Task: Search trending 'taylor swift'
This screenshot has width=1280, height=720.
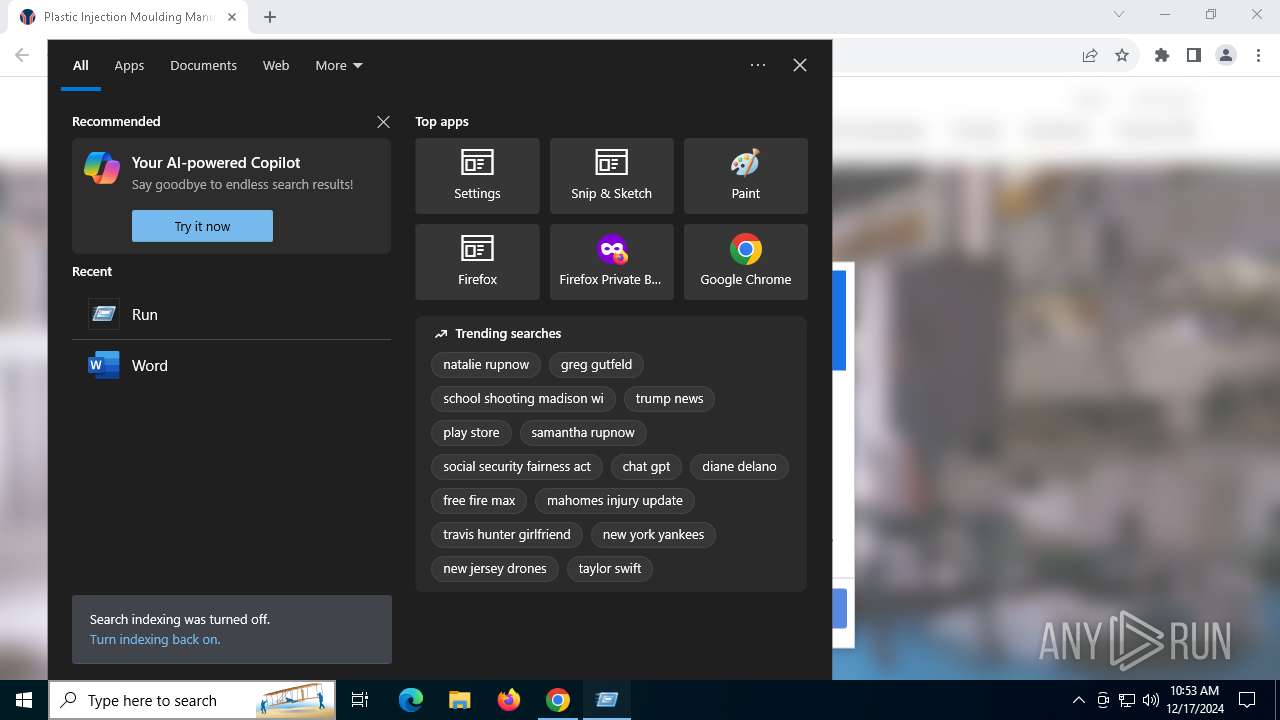Action: tap(610, 569)
